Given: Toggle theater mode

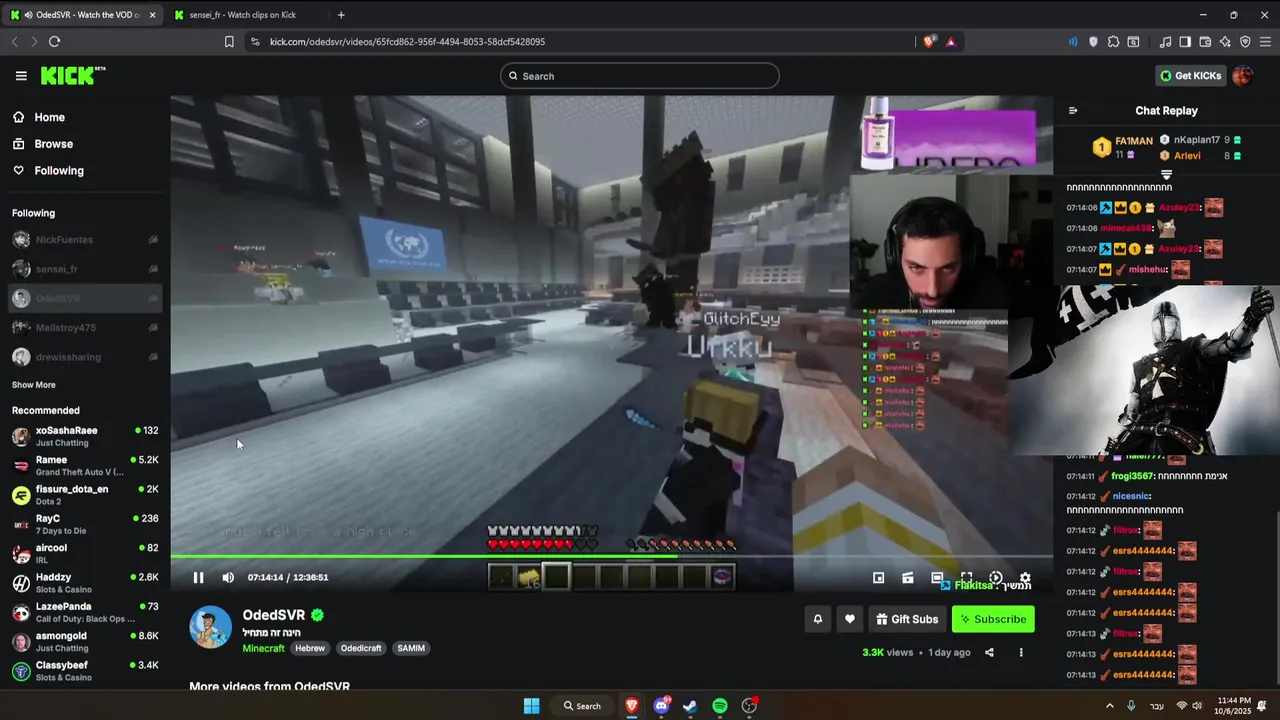Looking at the screenshot, I should point(937,577).
